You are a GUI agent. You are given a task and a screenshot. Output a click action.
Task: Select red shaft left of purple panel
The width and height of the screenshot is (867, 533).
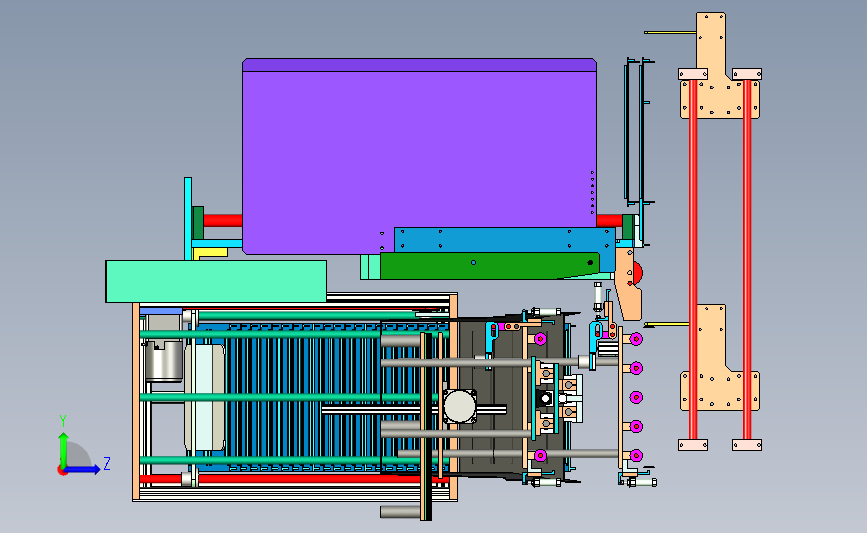223,221
